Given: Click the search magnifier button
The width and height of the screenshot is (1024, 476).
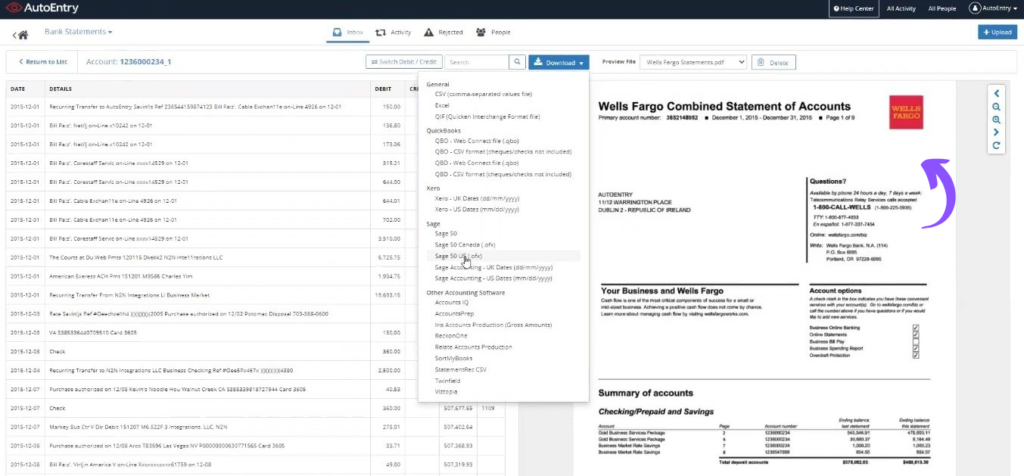Looking at the screenshot, I should [x=517, y=62].
